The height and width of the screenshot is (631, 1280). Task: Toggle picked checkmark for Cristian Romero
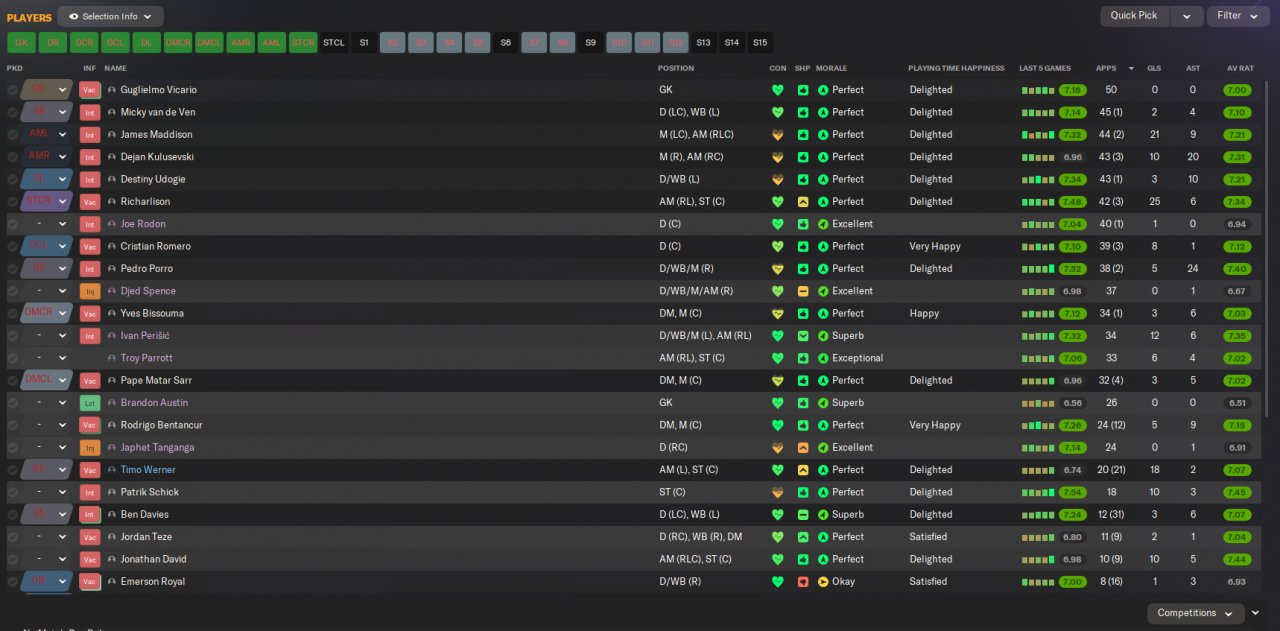12,246
